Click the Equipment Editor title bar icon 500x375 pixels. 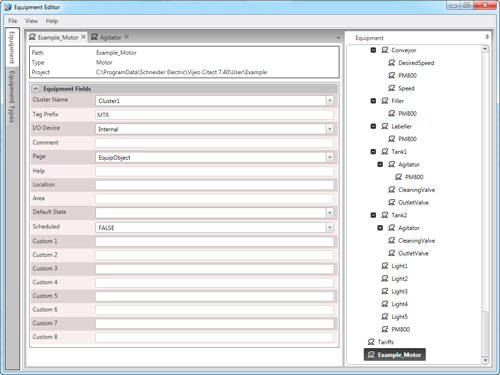point(8,7)
